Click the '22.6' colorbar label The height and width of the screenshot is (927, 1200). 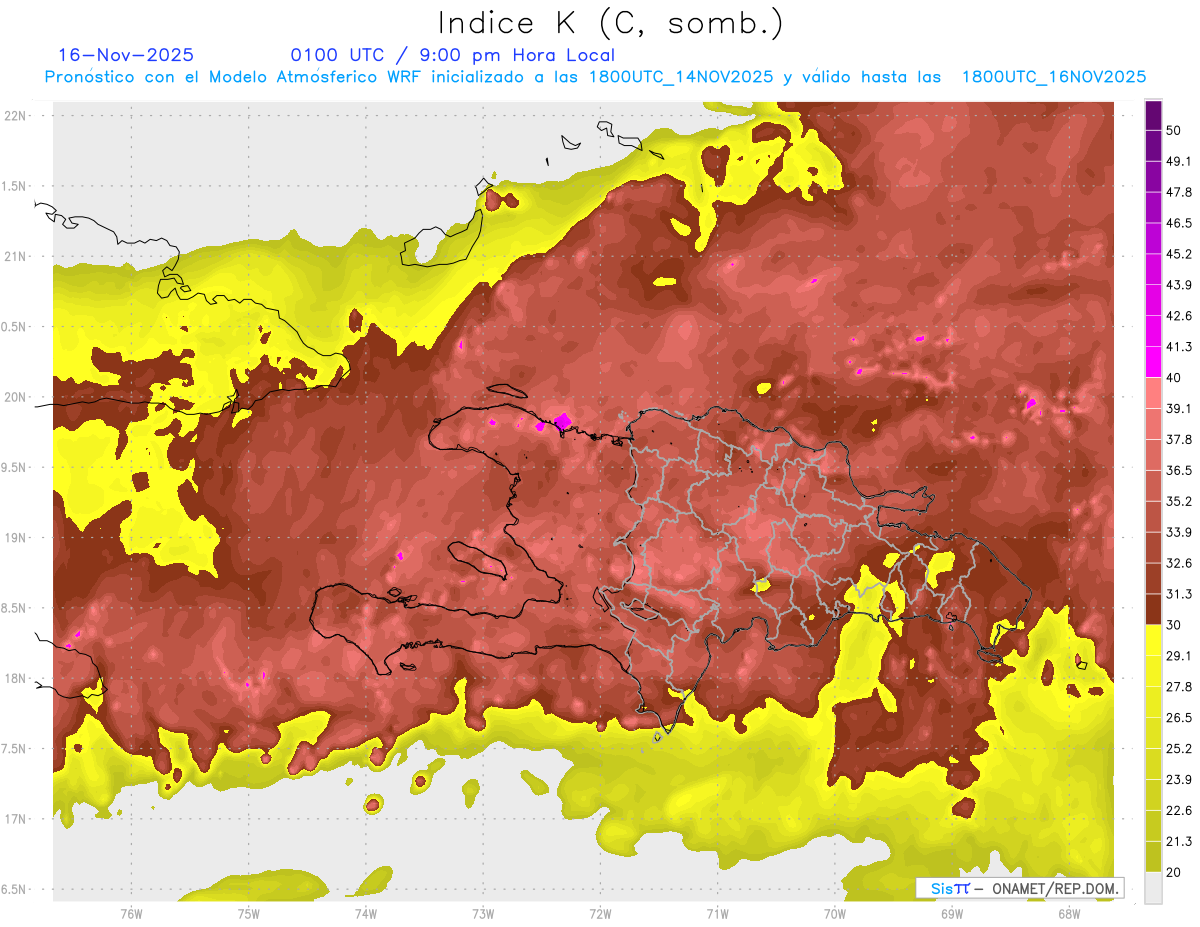[x=1179, y=811]
